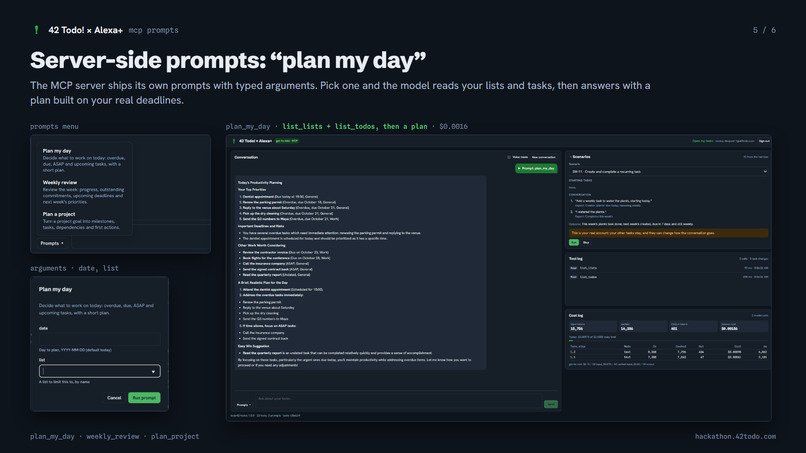Click the plan_my_day footer label
This screenshot has width=806, height=453.
52,437
